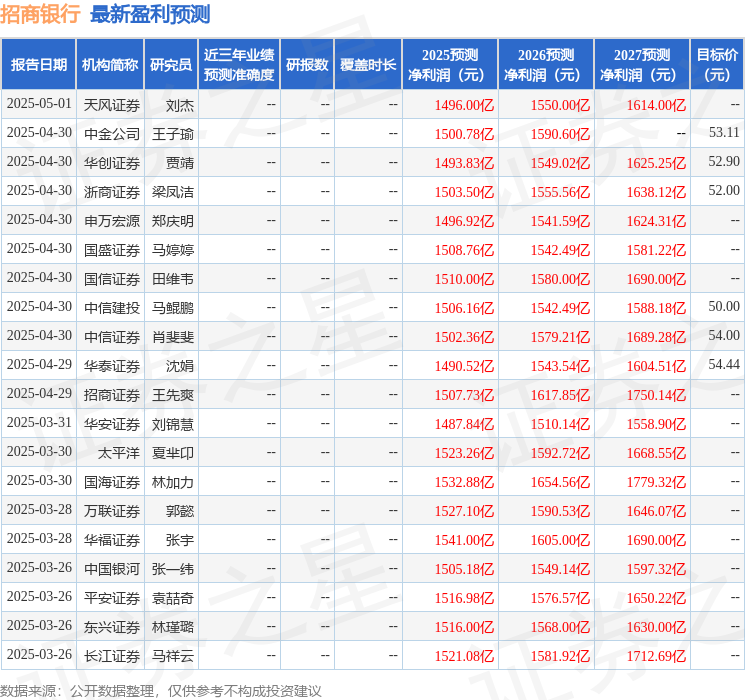Click analyst name 马鲲鹏
Image resolution: width=745 pixels, height=700 pixels.
[x=173, y=307]
